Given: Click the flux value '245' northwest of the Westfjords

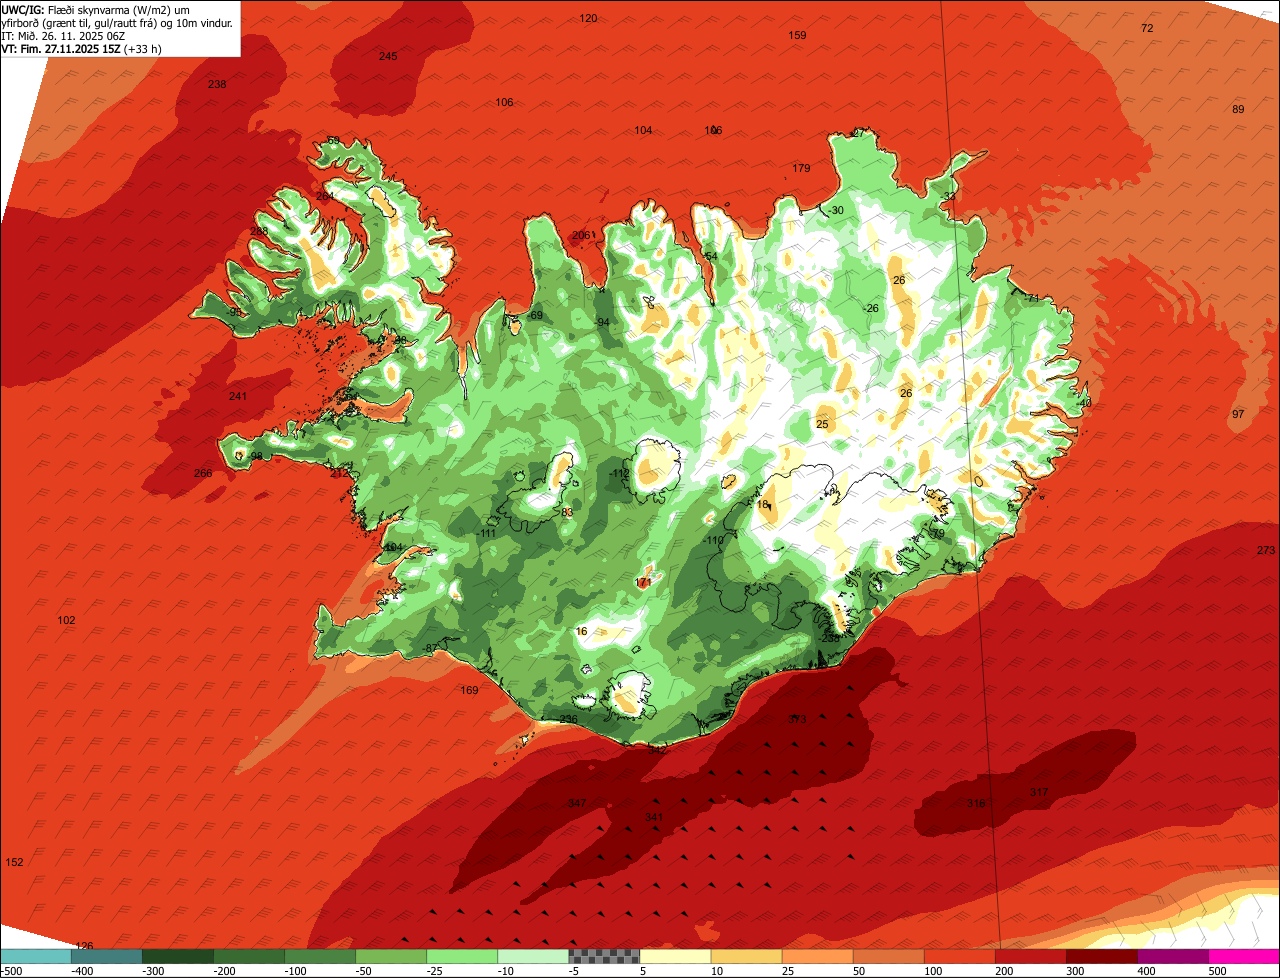Looking at the screenshot, I should (x=388, y=57).
